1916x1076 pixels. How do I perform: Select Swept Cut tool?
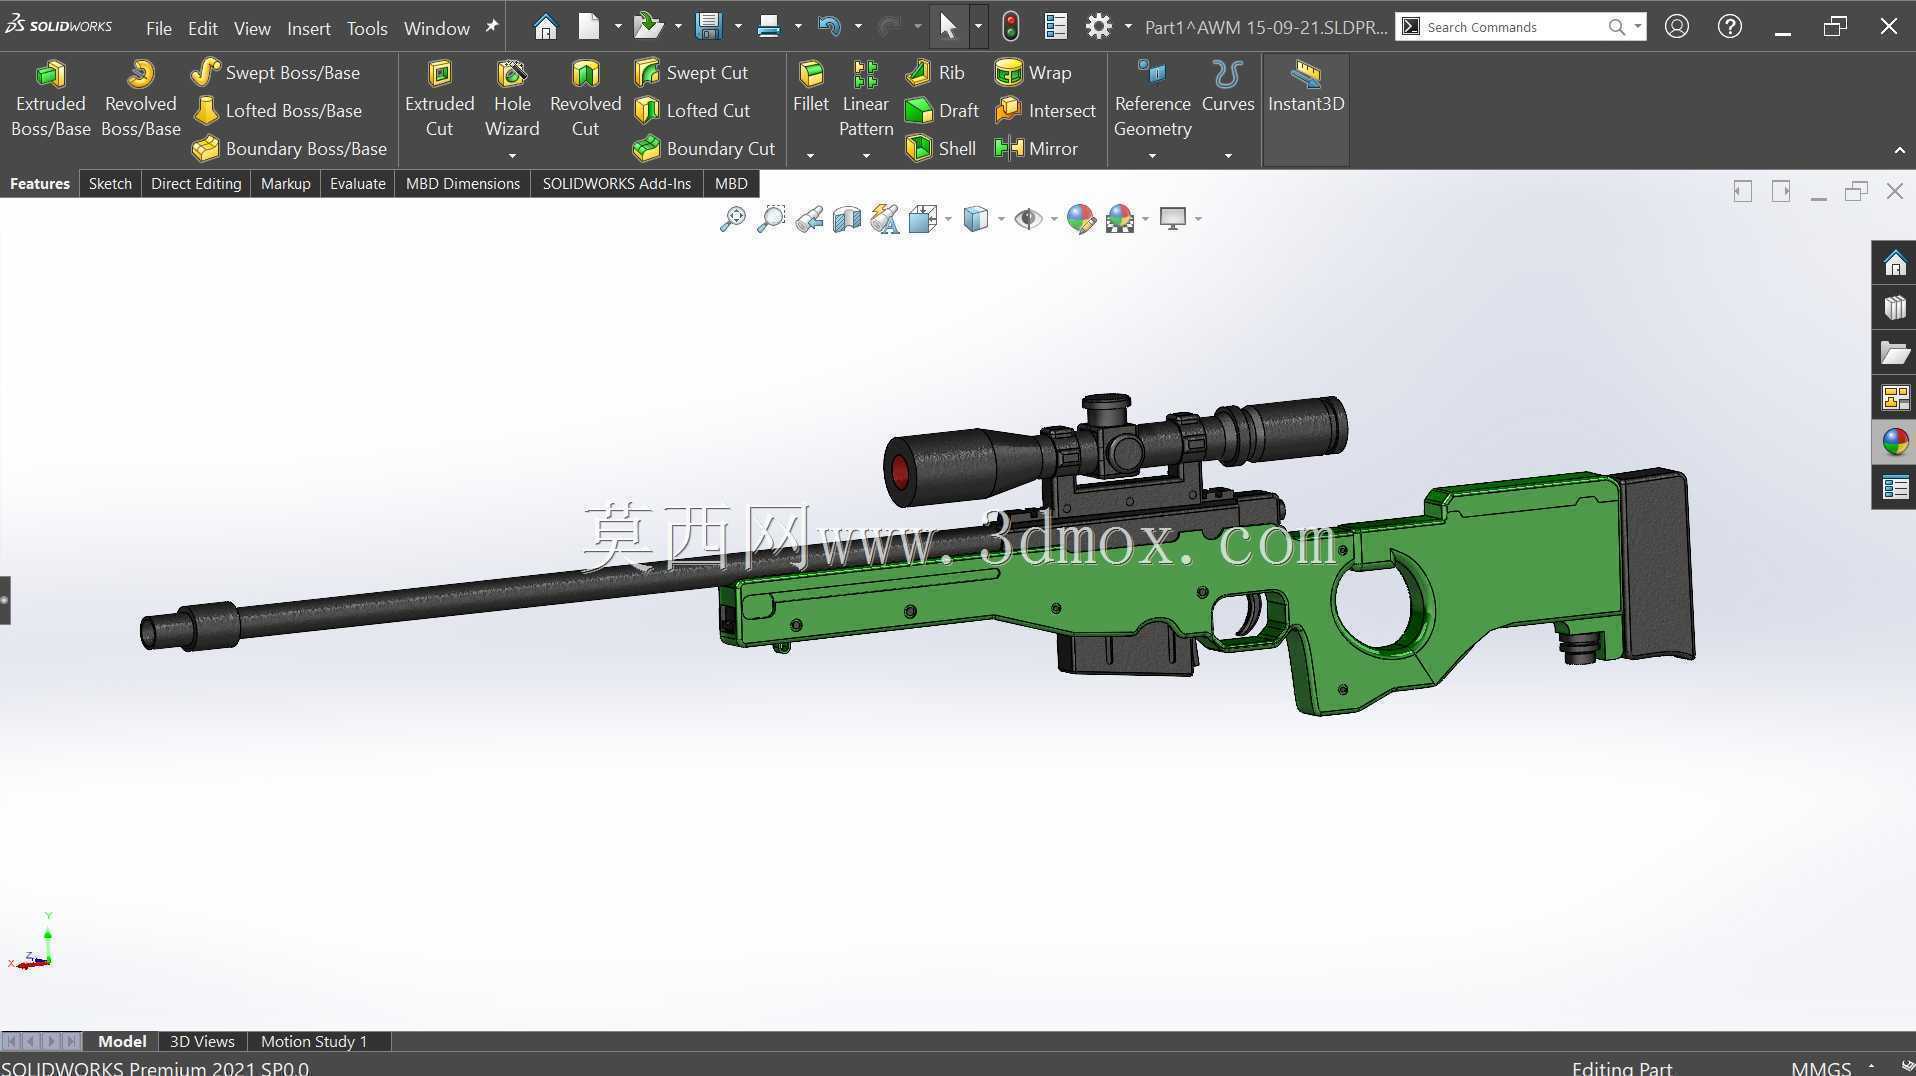[691, 72]
